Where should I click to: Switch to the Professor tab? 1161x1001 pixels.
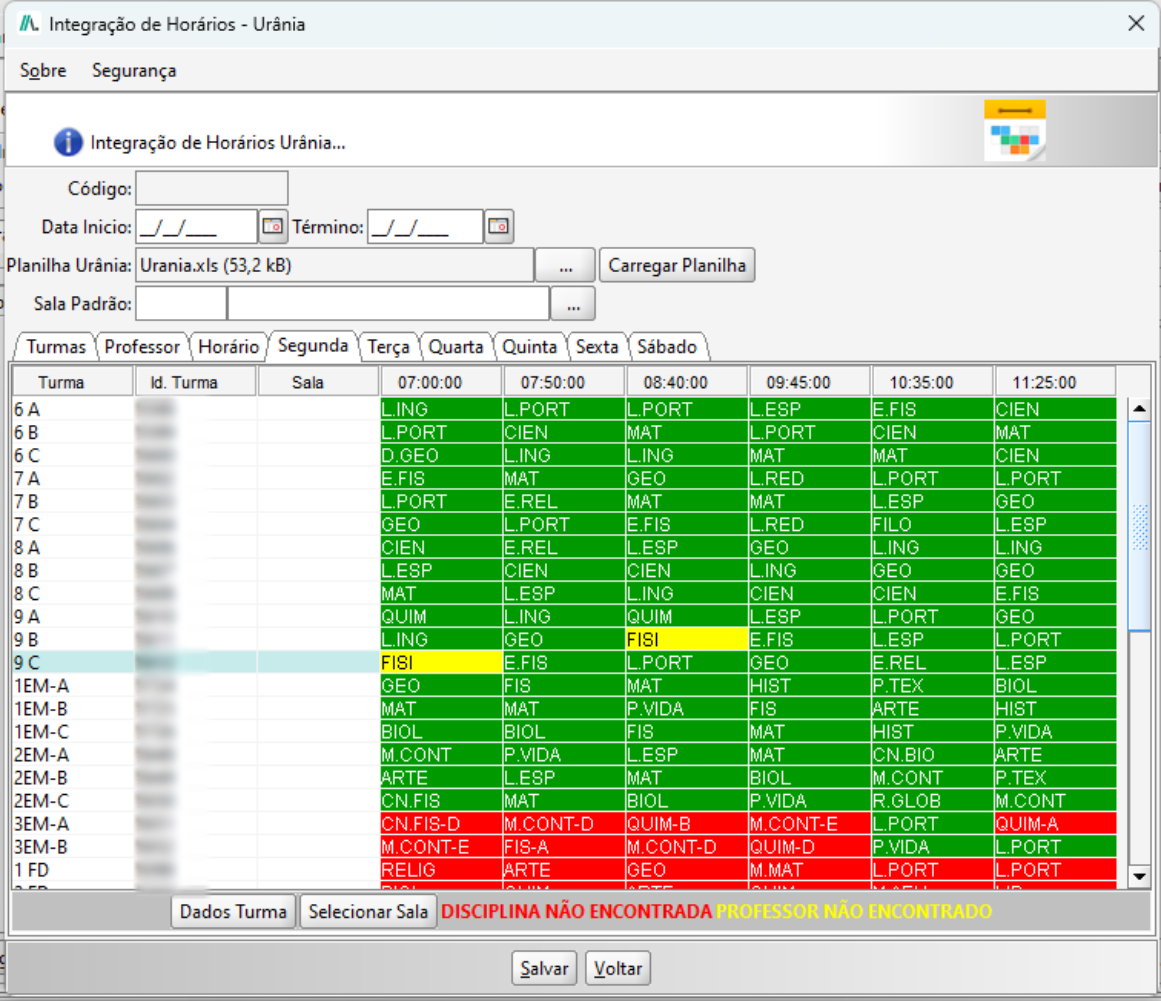(x=142, y=346)
